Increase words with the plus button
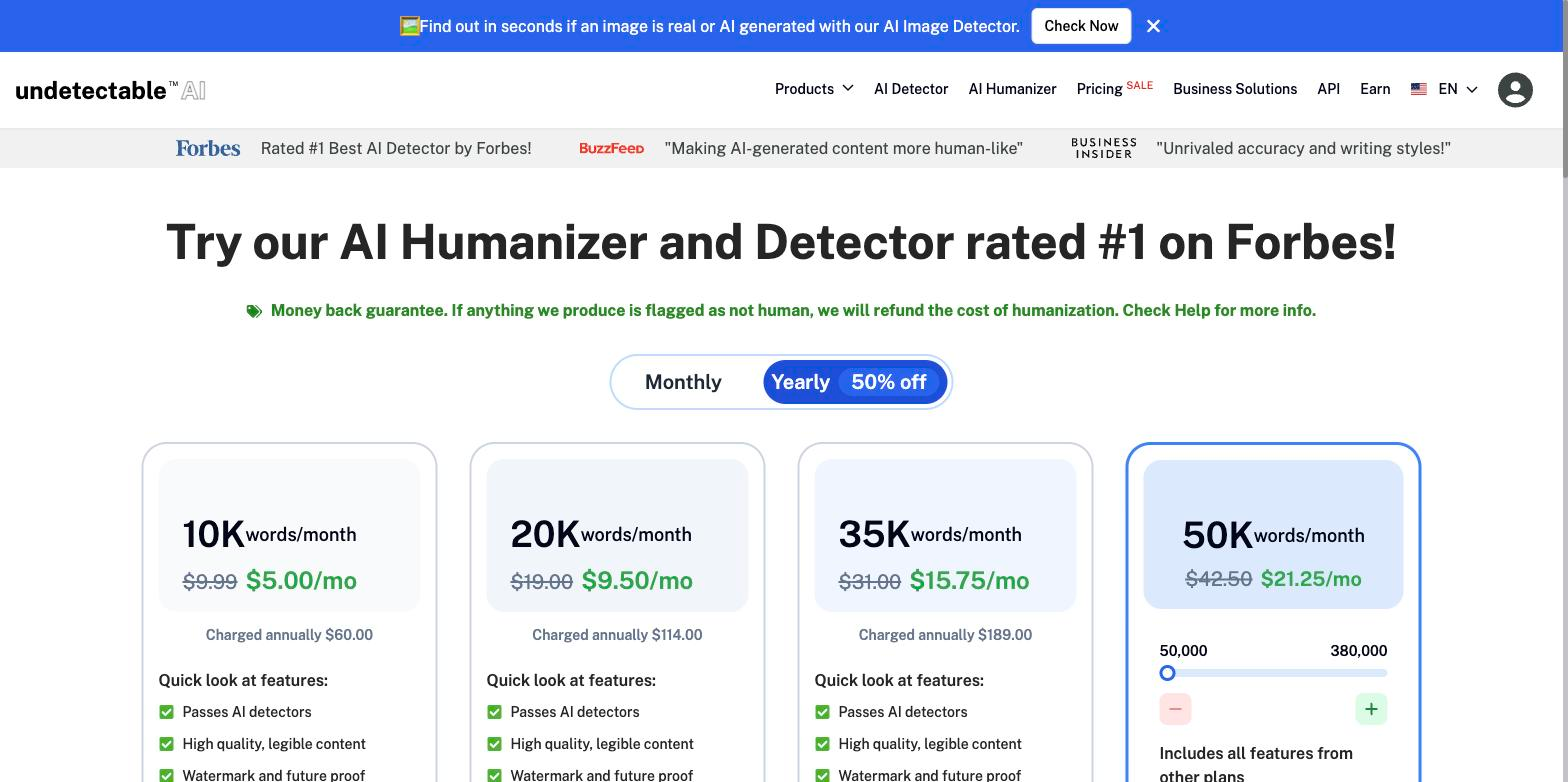 tap(1371, 709)
